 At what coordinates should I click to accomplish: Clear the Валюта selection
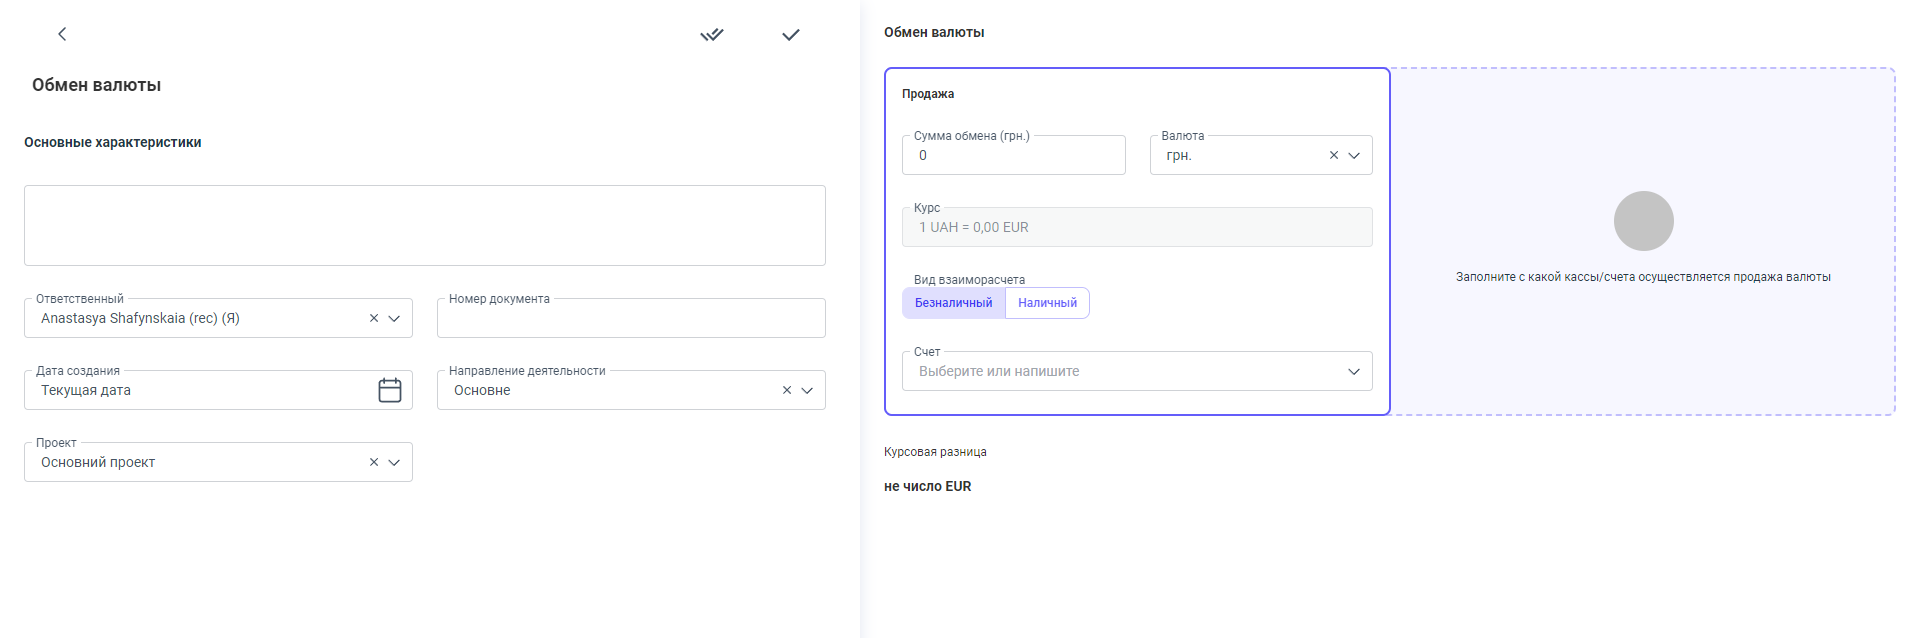point(1333,155)
